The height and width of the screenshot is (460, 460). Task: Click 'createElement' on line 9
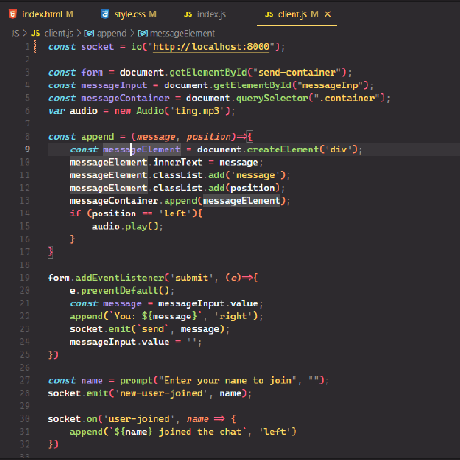[283, 149]
